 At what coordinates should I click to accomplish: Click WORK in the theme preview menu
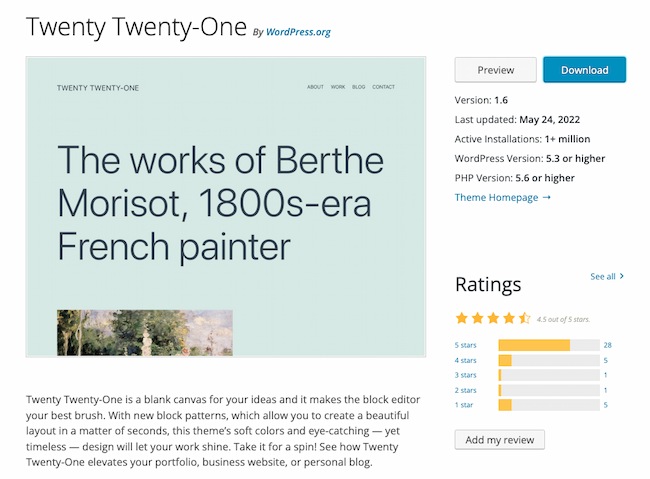pyautogui.click(x=338, y=87)
